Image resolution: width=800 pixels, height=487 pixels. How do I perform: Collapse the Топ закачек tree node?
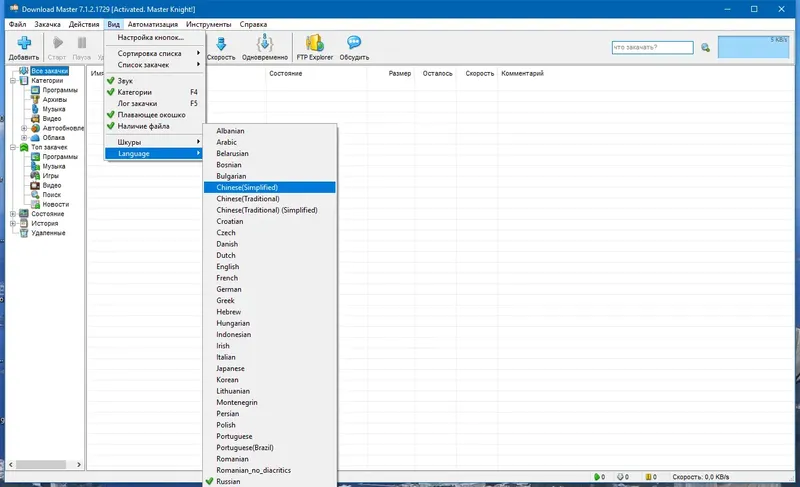(13, 147)
